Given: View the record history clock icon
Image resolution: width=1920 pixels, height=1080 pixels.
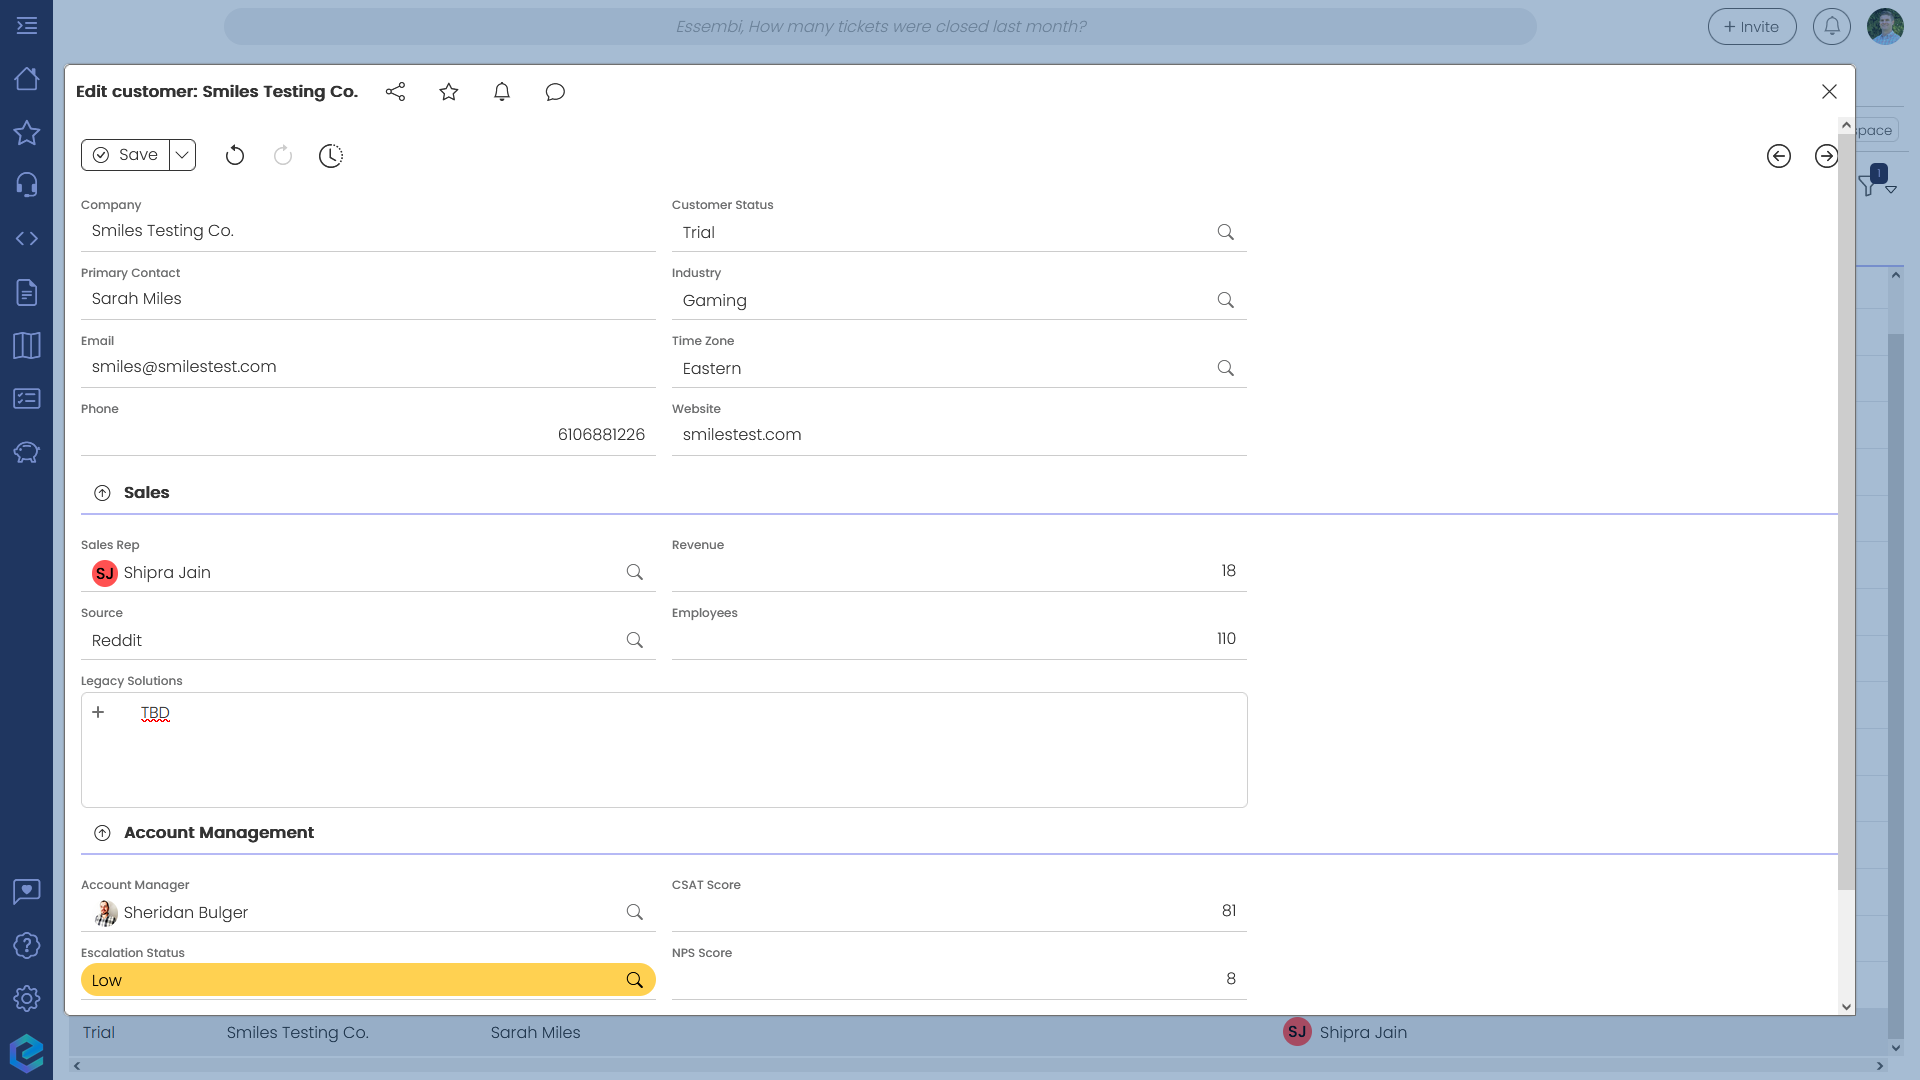Looking at the screenshot, I should click(x=331, y=155).
